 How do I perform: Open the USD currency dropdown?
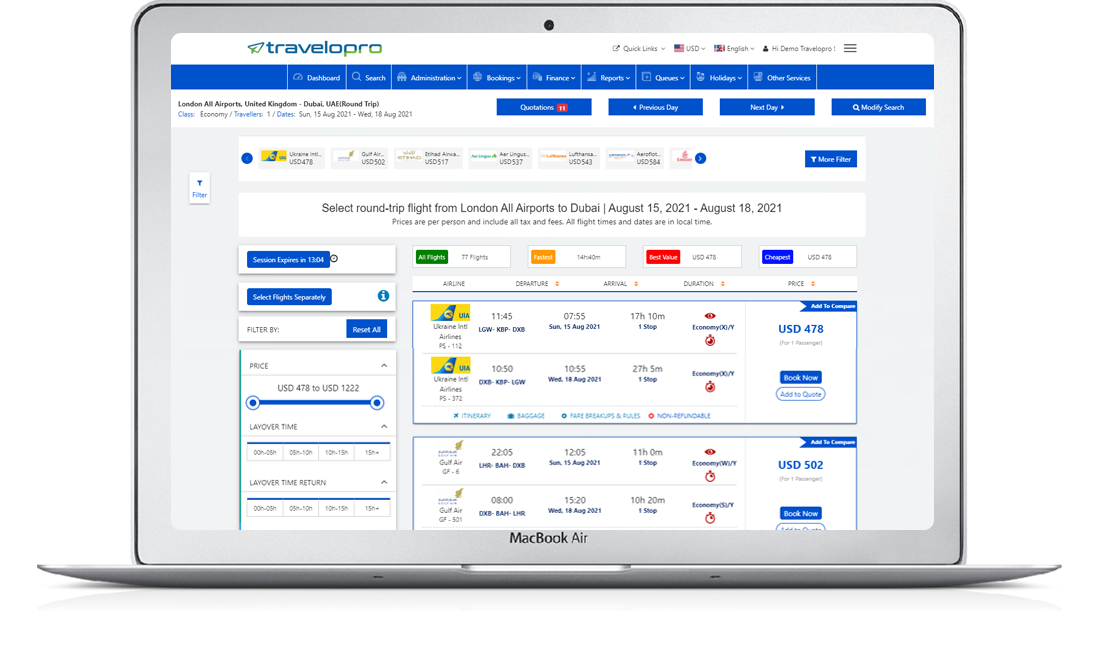coord(690,48)
